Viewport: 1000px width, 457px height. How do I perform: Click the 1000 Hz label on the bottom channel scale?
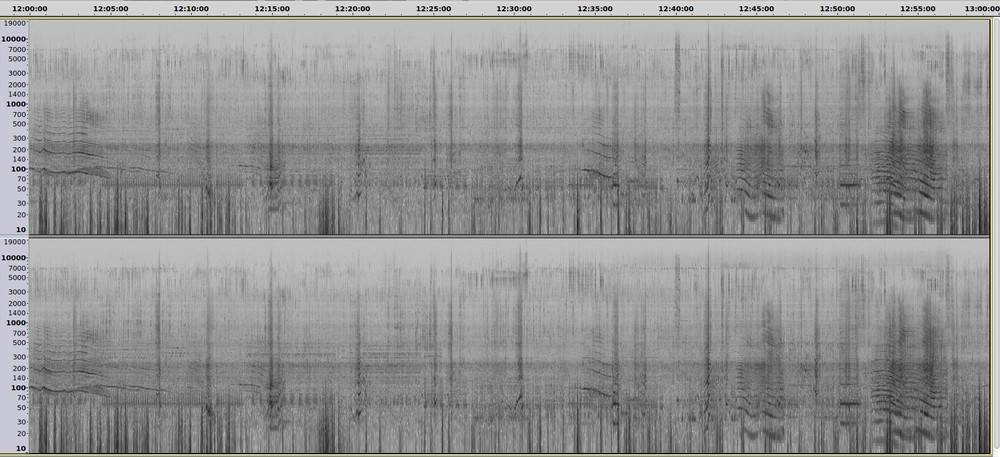(17, 323)
